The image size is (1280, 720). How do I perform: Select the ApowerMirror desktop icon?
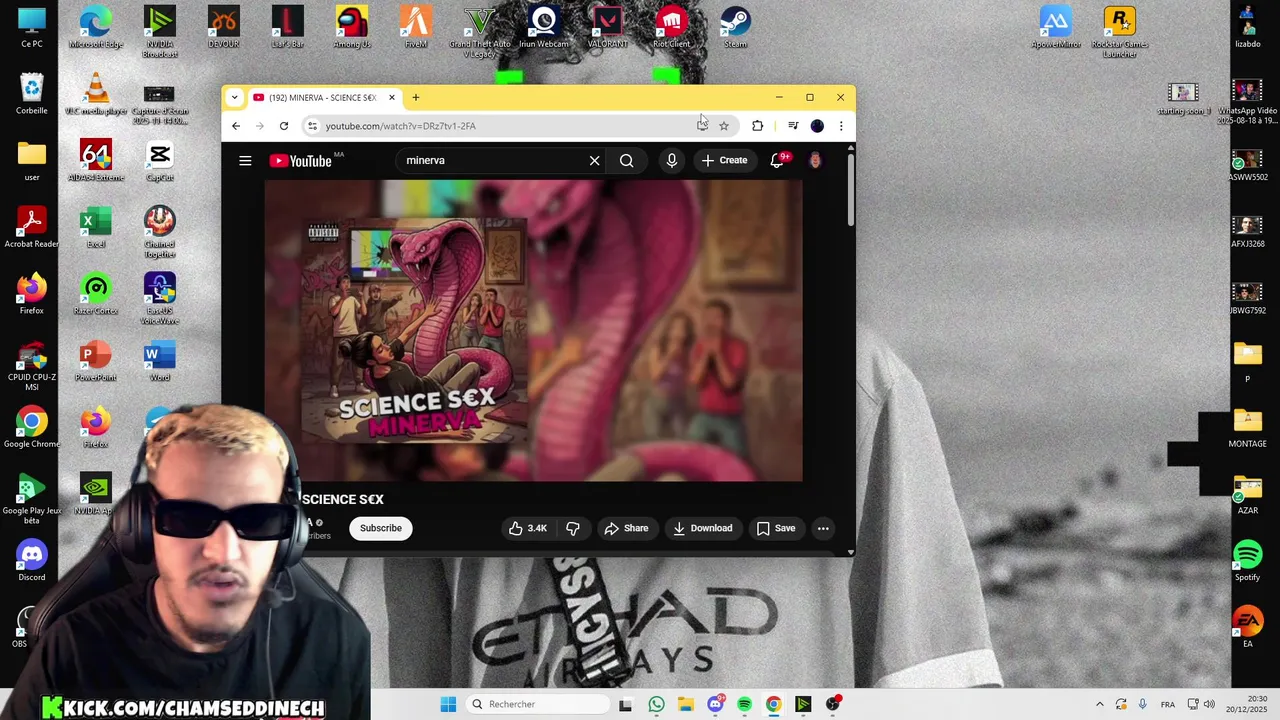[1056, 28]
